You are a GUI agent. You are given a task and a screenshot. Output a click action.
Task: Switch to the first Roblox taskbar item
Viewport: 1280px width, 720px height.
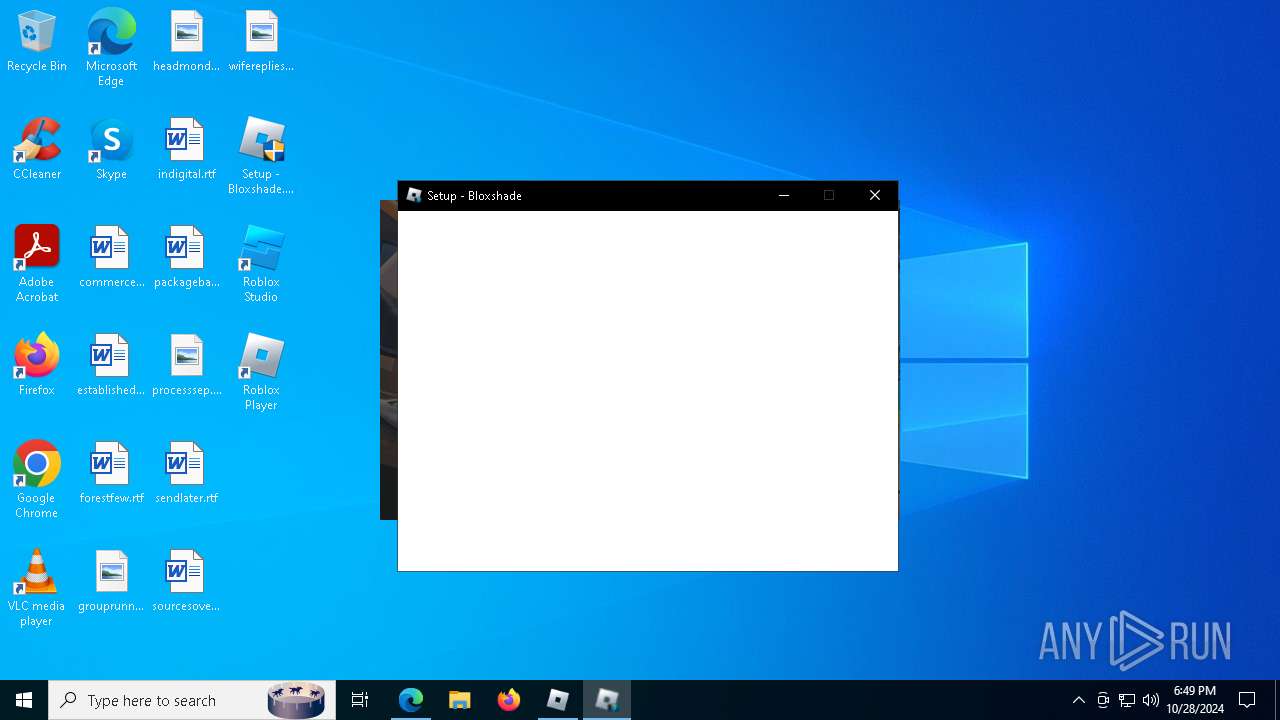coord(558,700)
